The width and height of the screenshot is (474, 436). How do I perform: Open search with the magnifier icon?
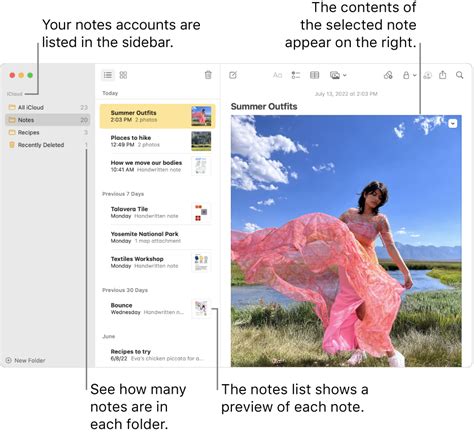(x=460, y=75)
